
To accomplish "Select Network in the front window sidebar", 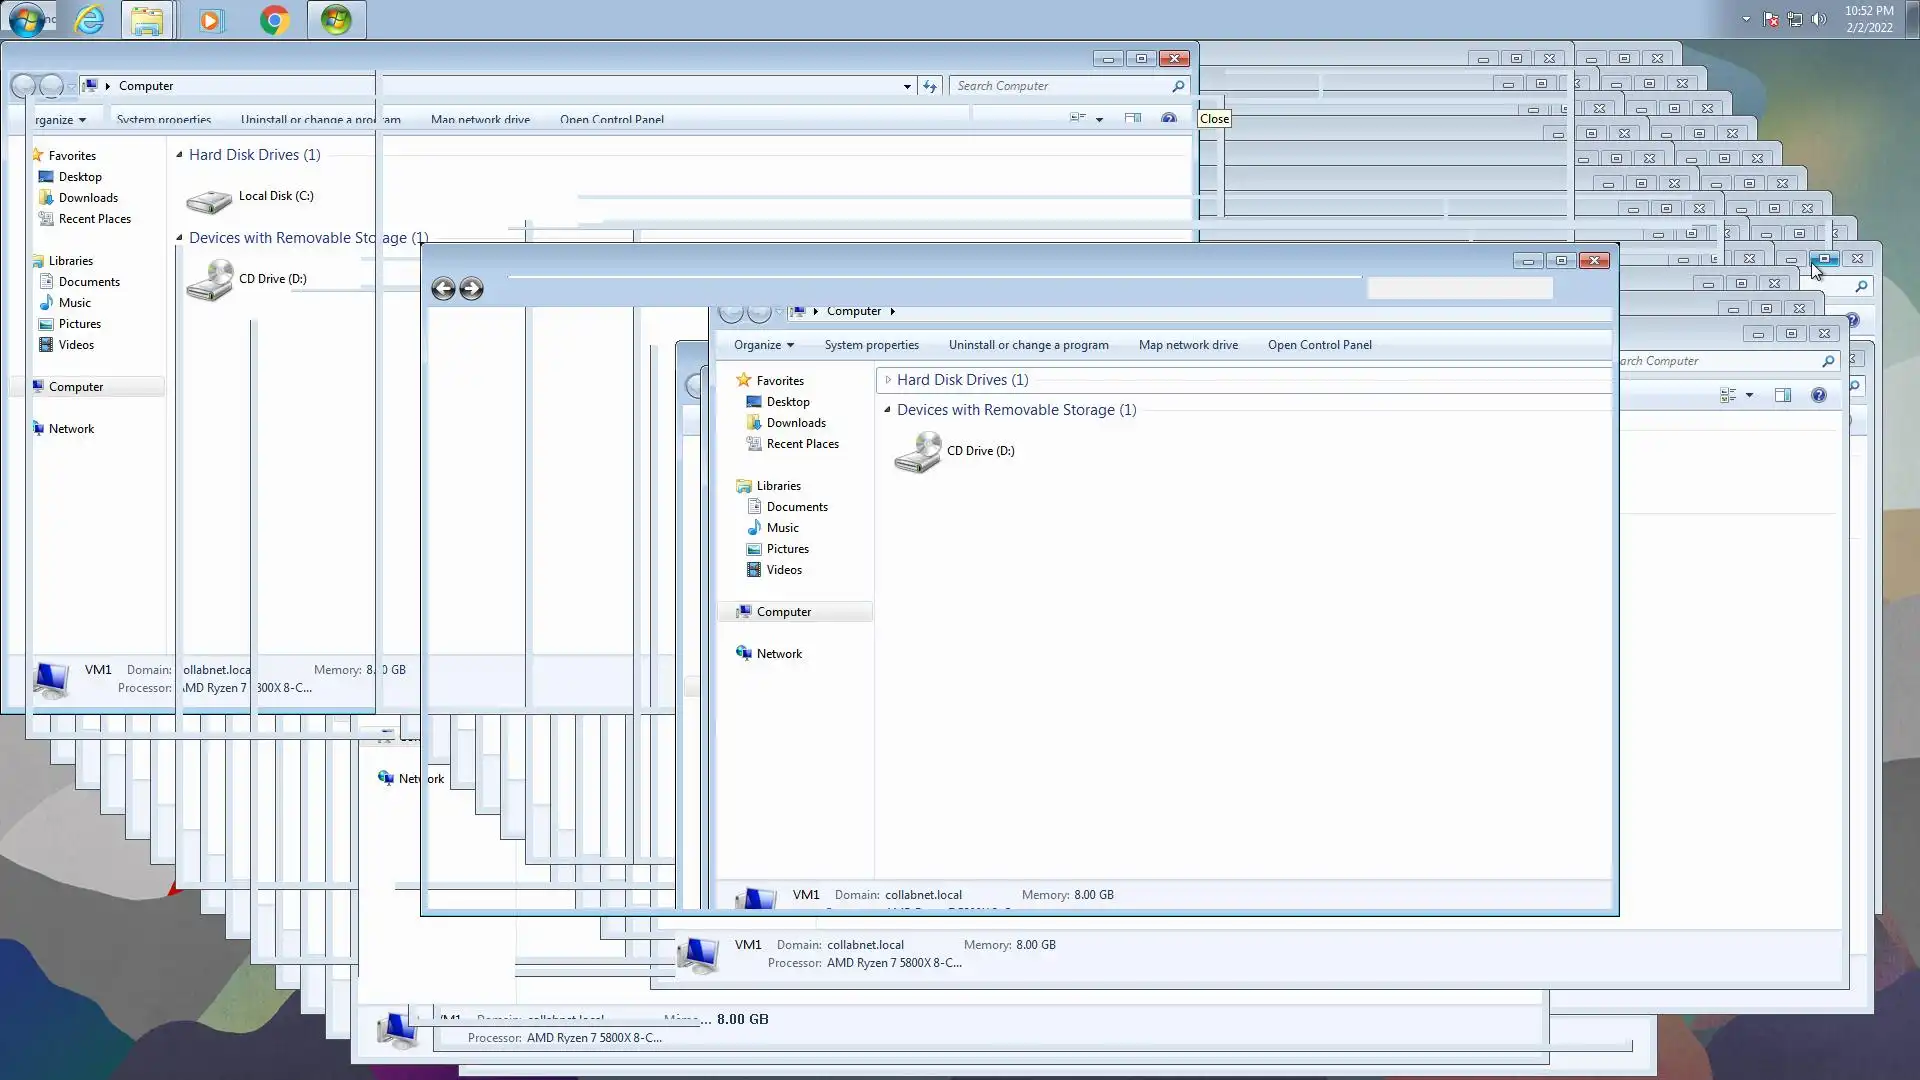I will 779,654.
